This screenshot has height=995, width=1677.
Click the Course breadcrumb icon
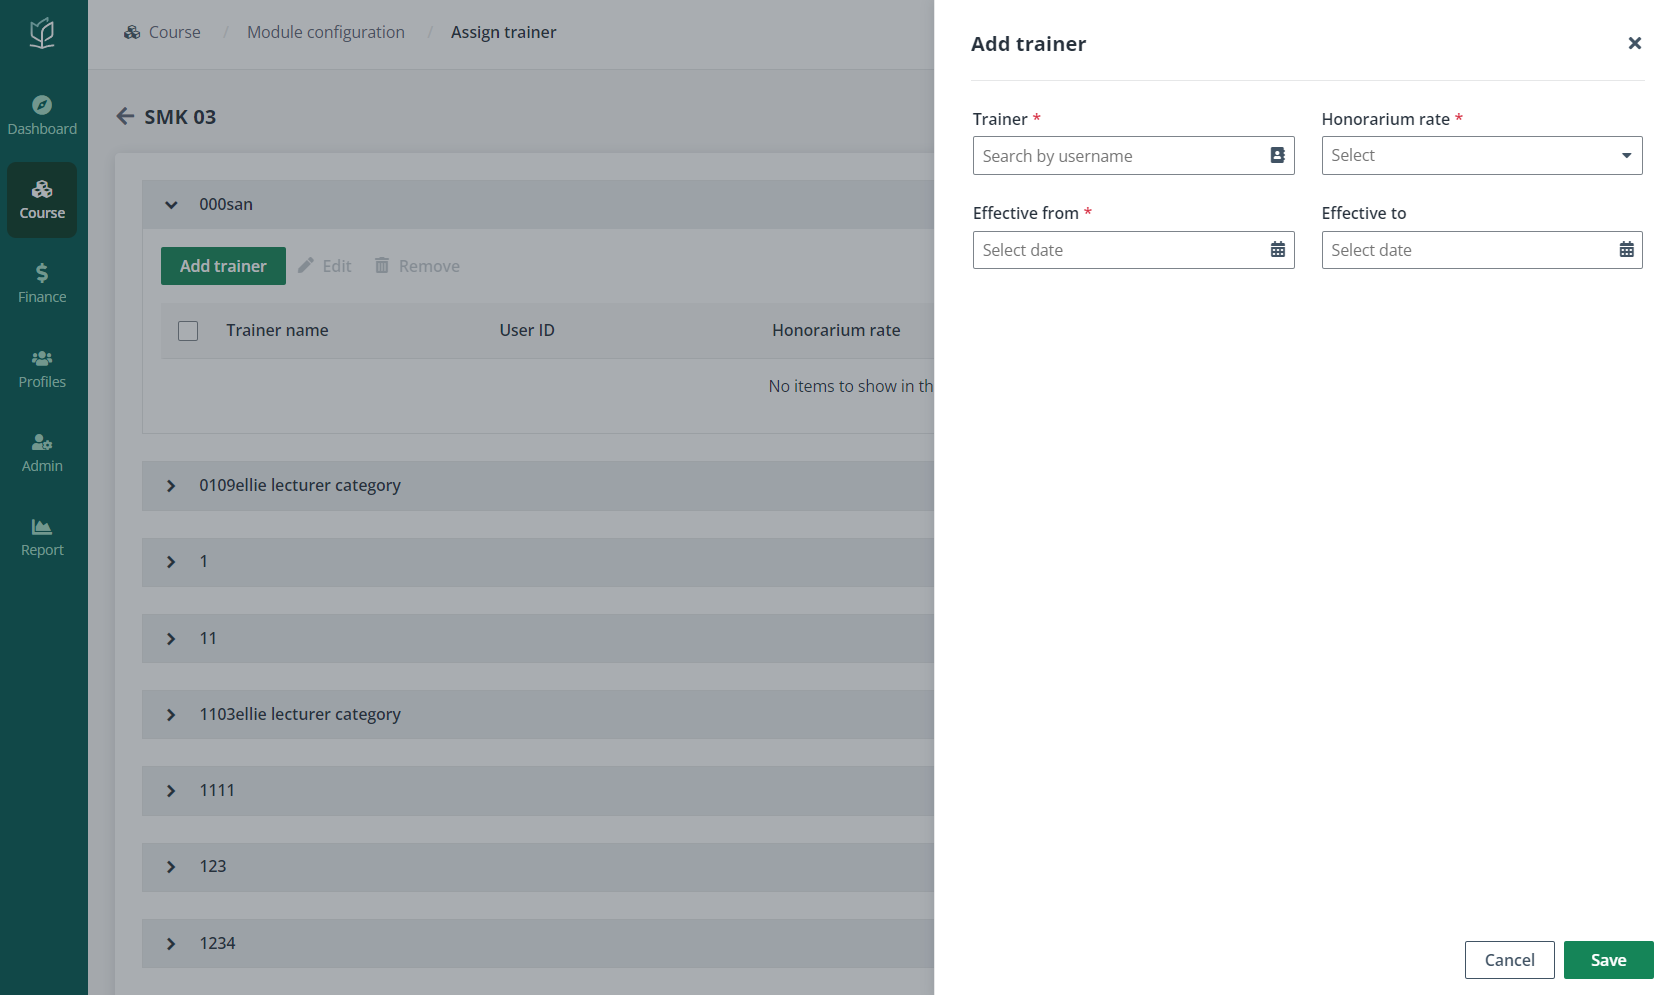pyautogui.click(x=132, y=32)
